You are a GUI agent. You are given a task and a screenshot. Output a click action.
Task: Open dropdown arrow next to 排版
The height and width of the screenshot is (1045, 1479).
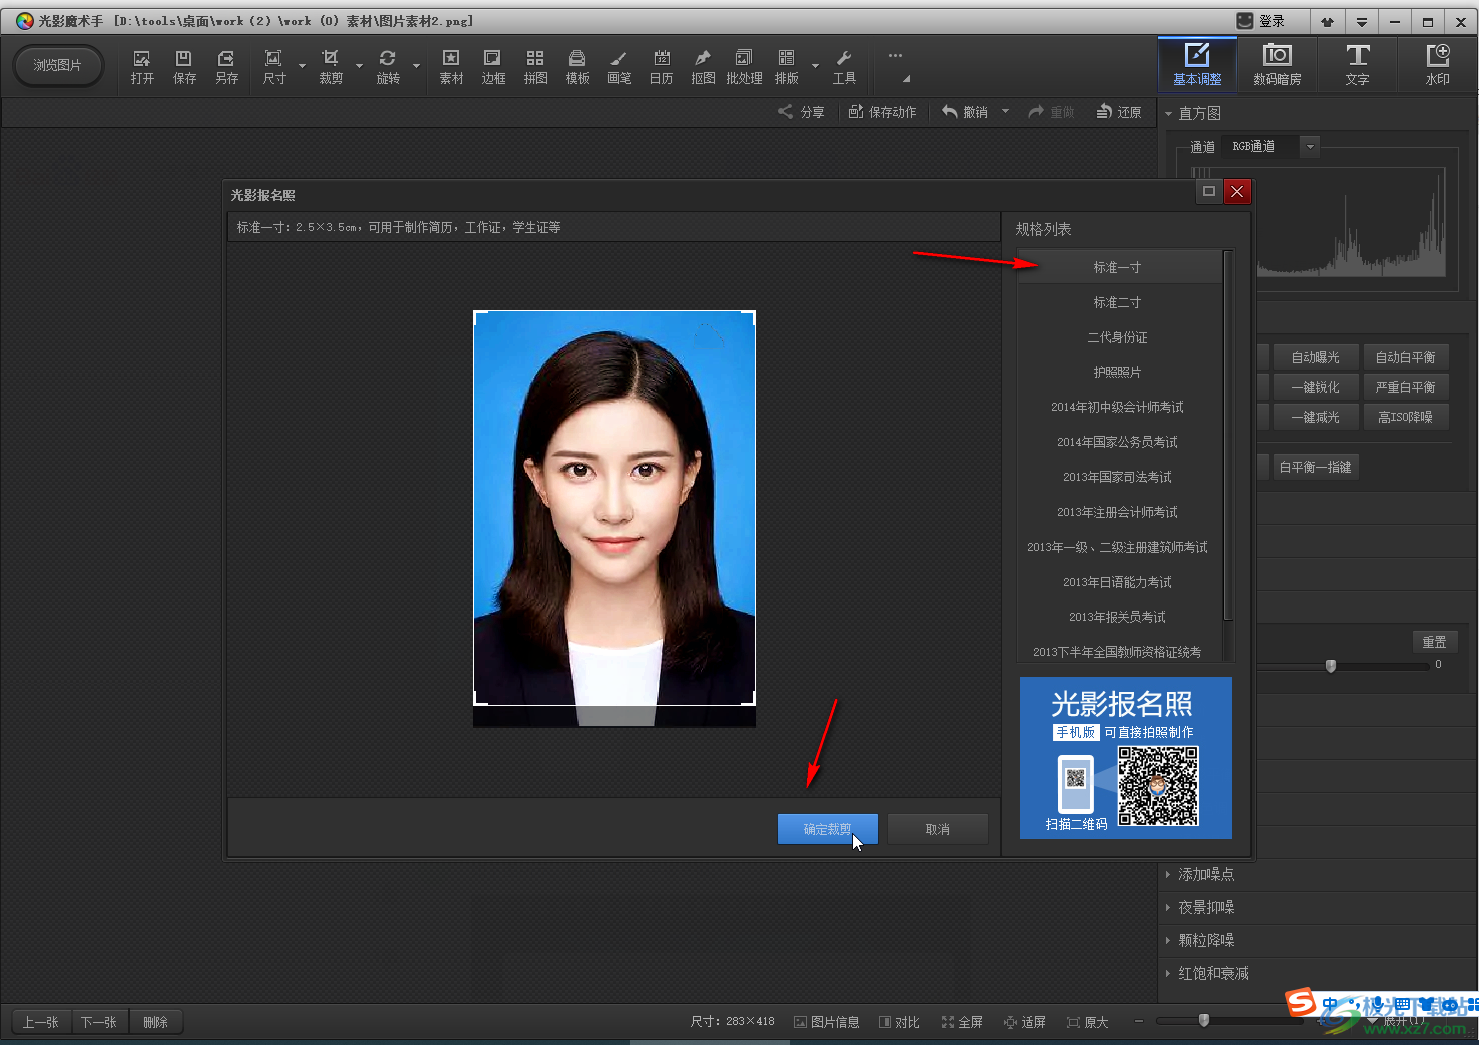(815, 66)
